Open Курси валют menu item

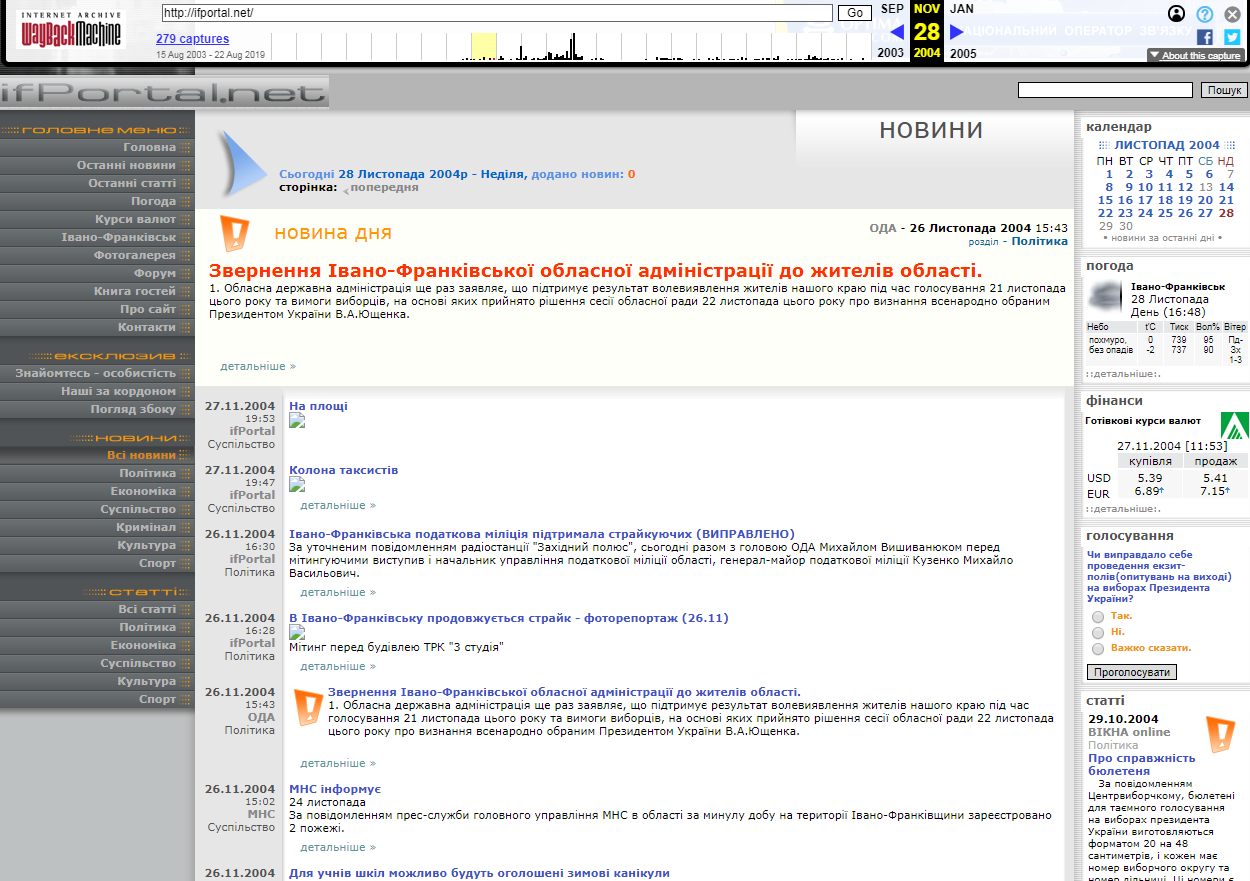[136, 219]
